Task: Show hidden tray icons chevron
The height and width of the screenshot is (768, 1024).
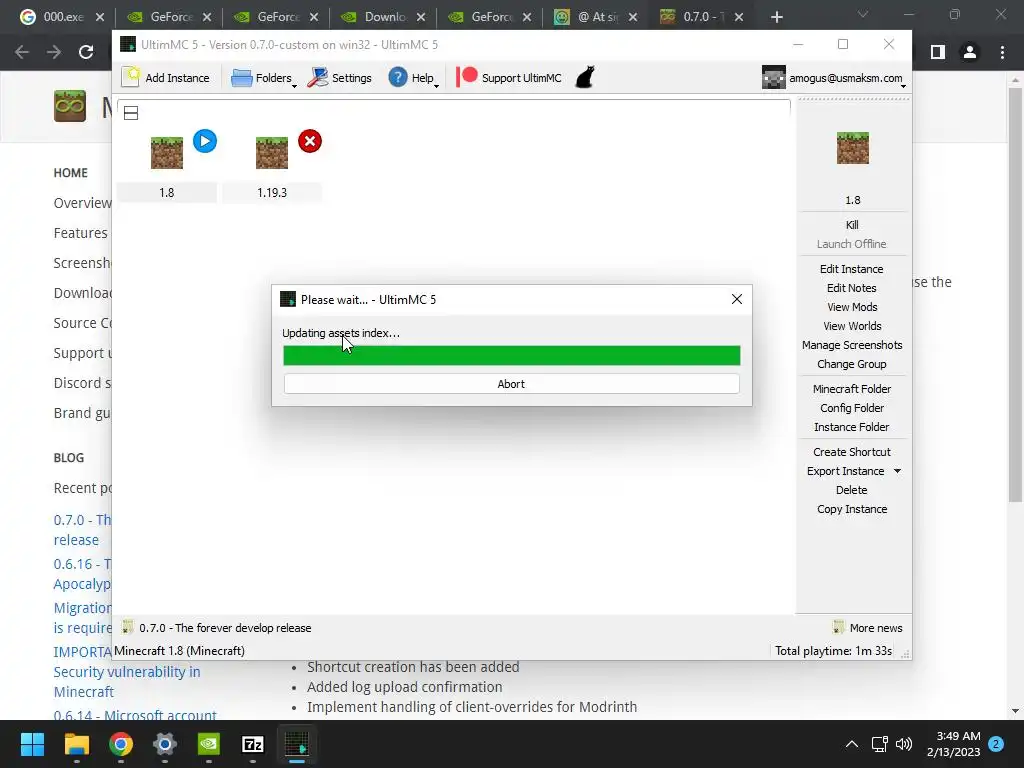Action: 852,744
